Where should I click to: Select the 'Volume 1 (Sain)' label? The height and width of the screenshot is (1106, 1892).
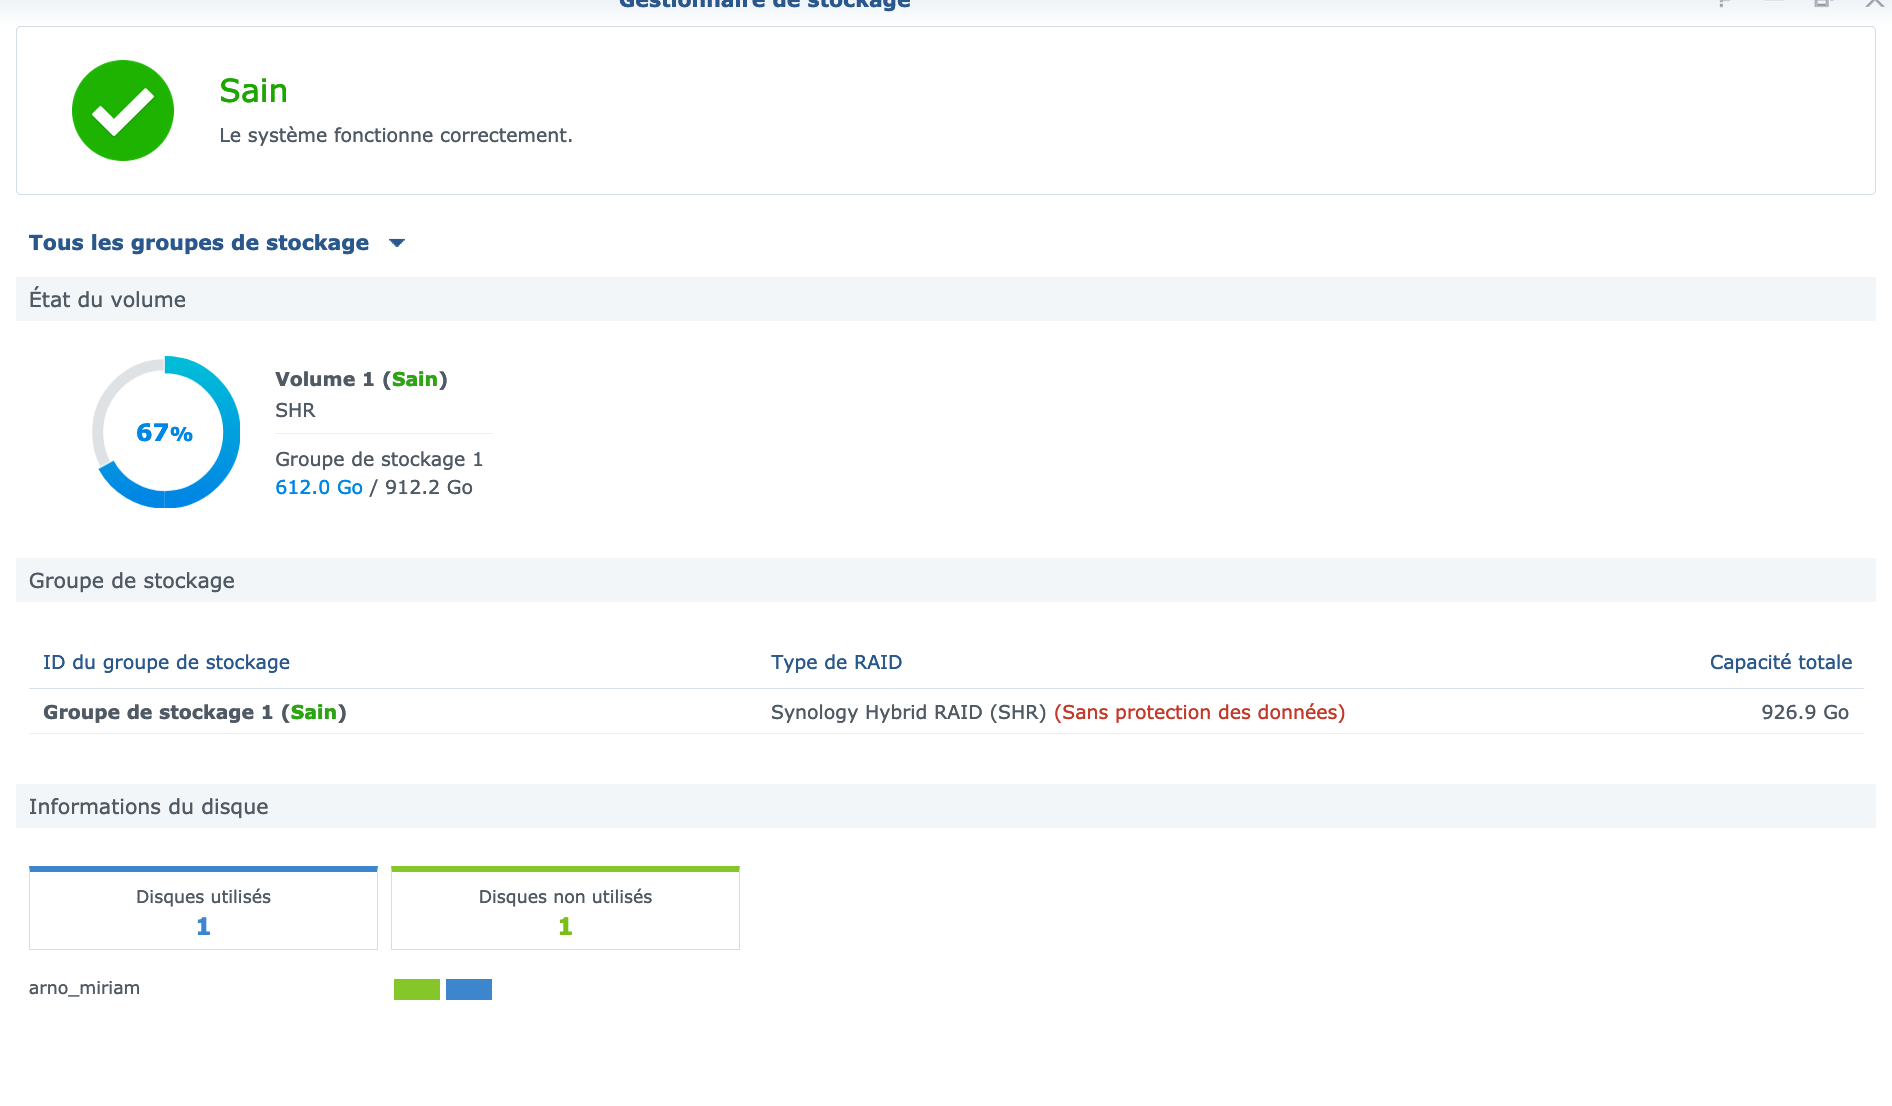point(361,379)
